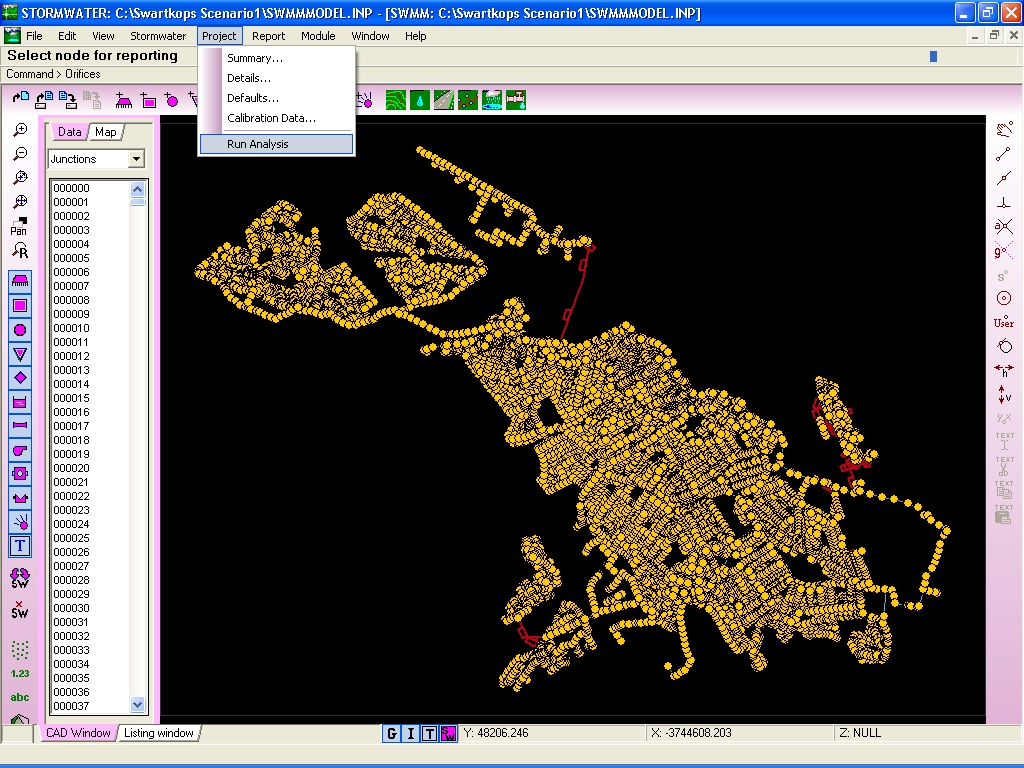Open the Module menu
The image size is (1024, 768).
click(318, 36)
